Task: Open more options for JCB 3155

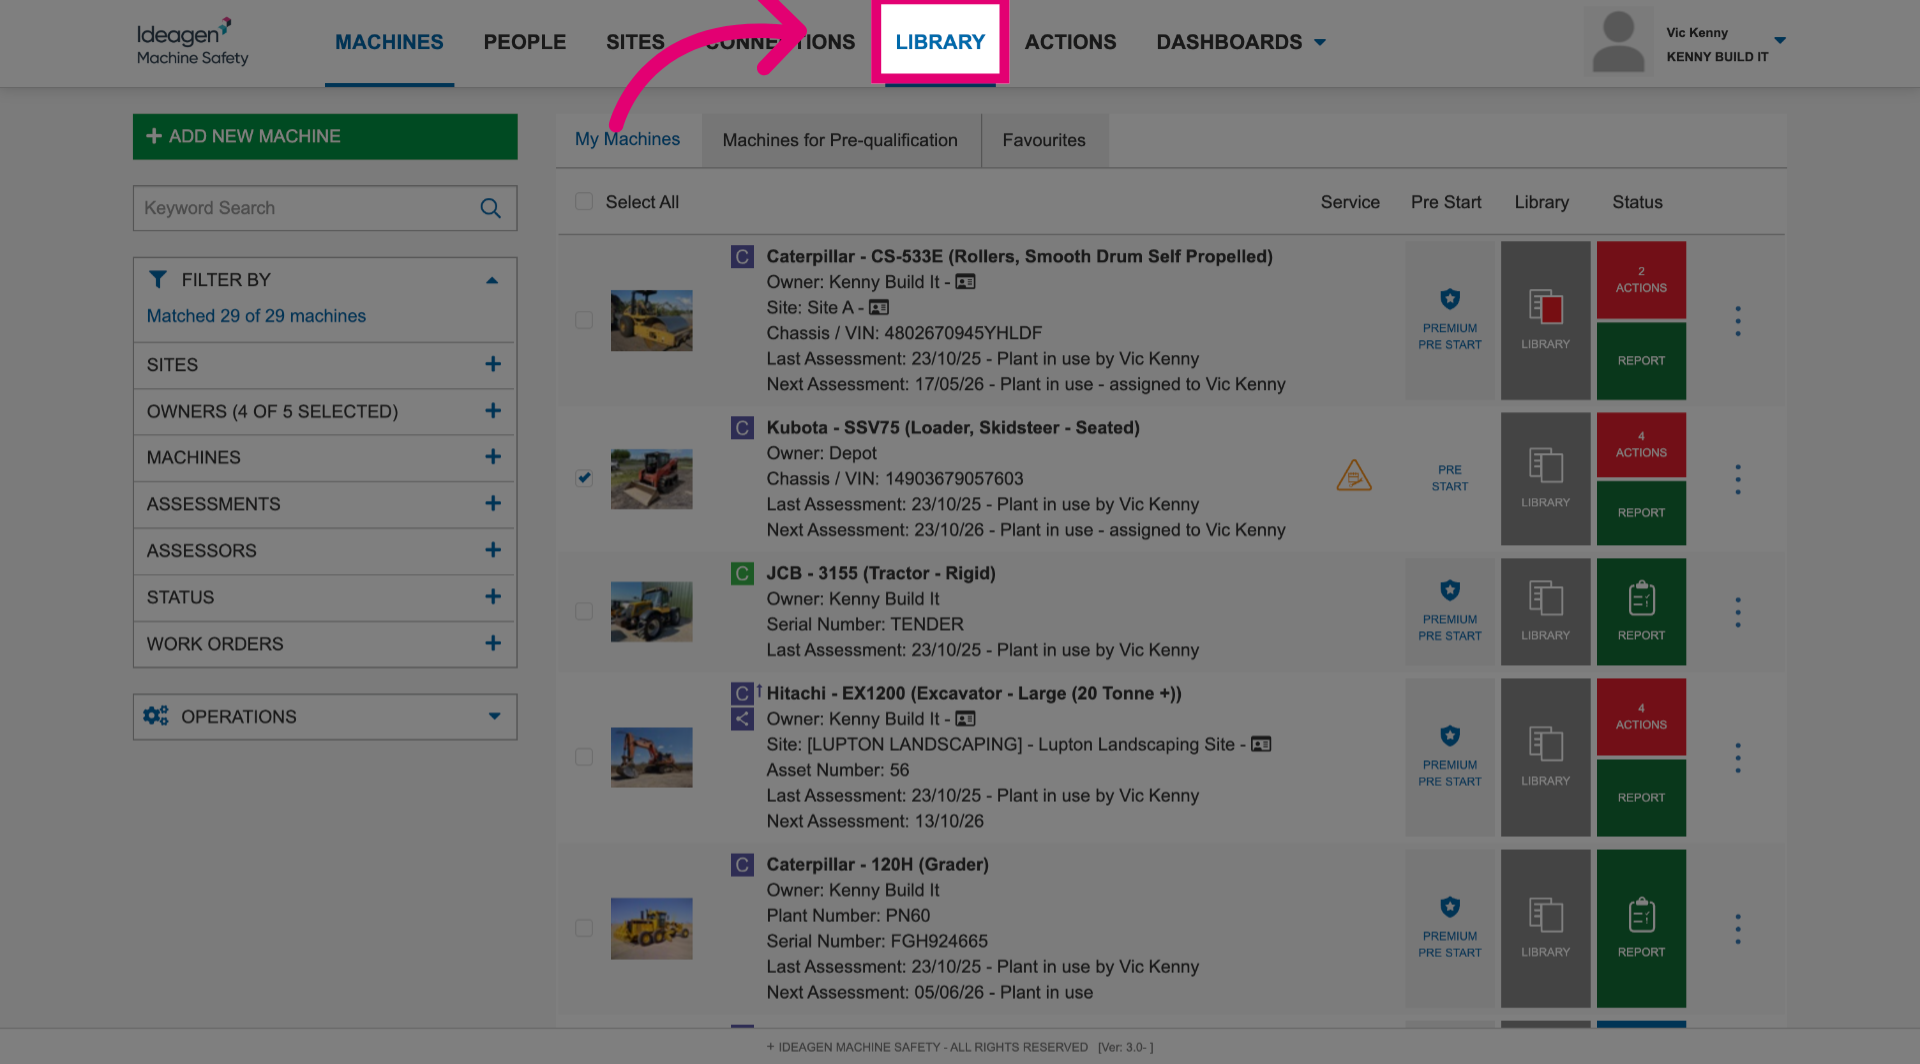Action: [1738, 612]
